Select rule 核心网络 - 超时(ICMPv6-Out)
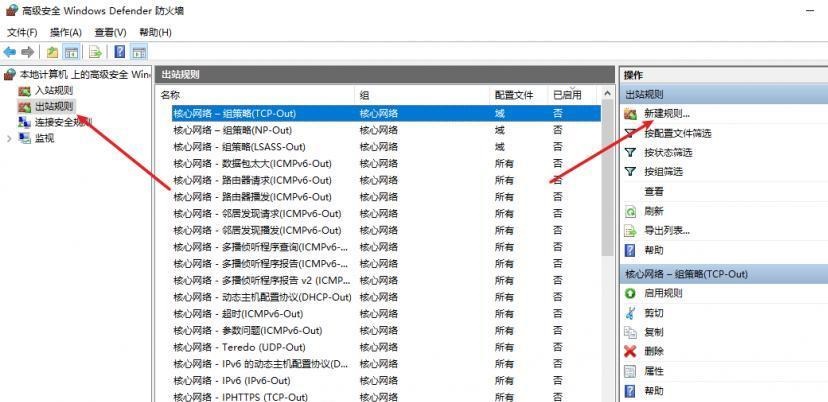The width and height of the screenshot is (828, 402). coord(387,314)
